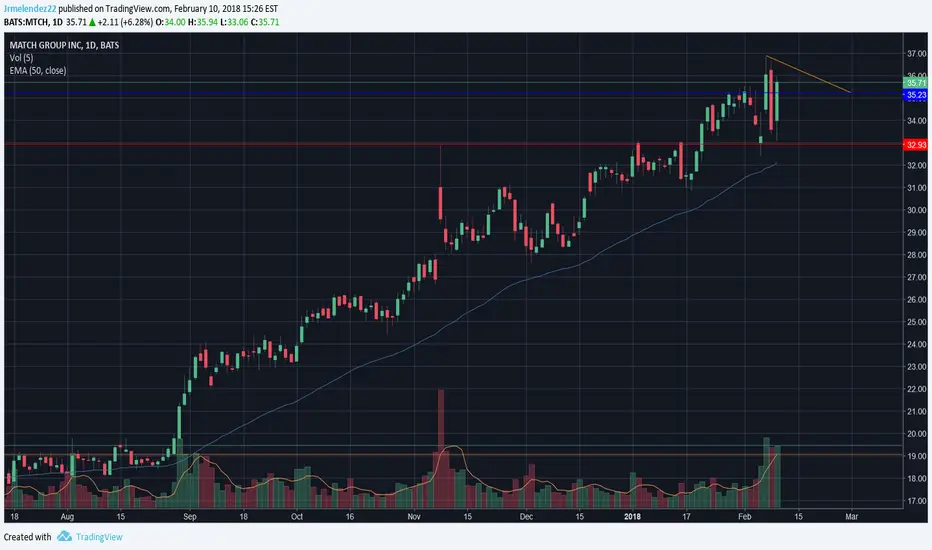Select the EMA (50, close) indicator label

(x=37, y=71)
